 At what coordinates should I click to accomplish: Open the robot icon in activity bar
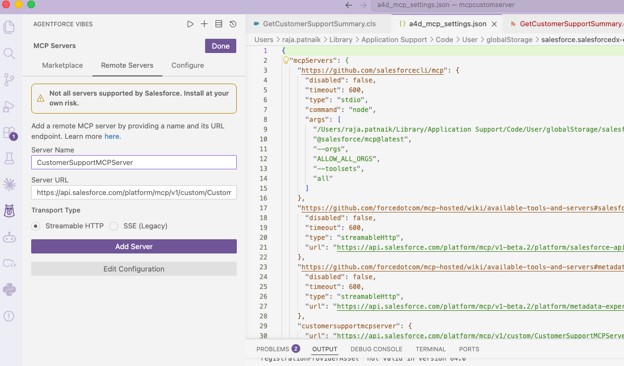(x=9, y=238)
